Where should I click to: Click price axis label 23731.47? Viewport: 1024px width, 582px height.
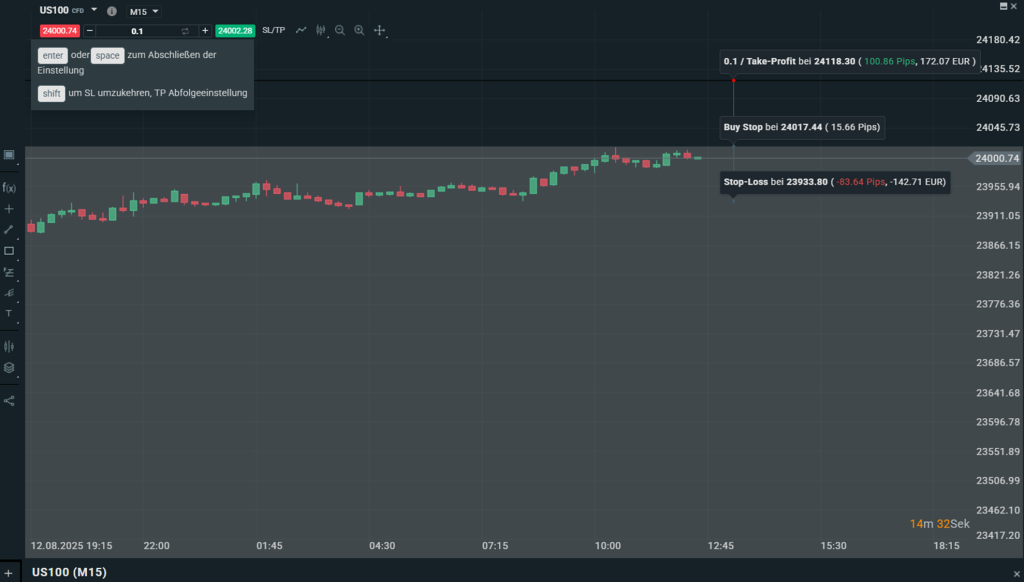(x=998, y=334)
